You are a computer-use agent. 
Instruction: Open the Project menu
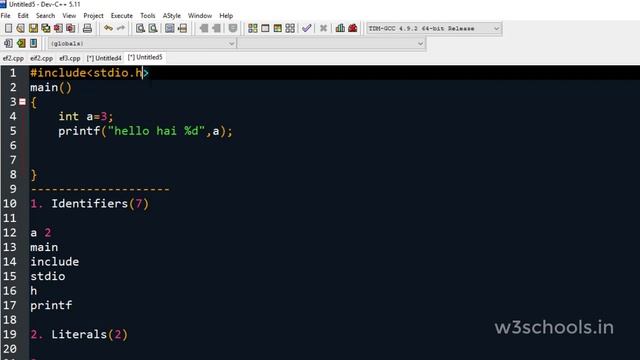coord(93,16)
